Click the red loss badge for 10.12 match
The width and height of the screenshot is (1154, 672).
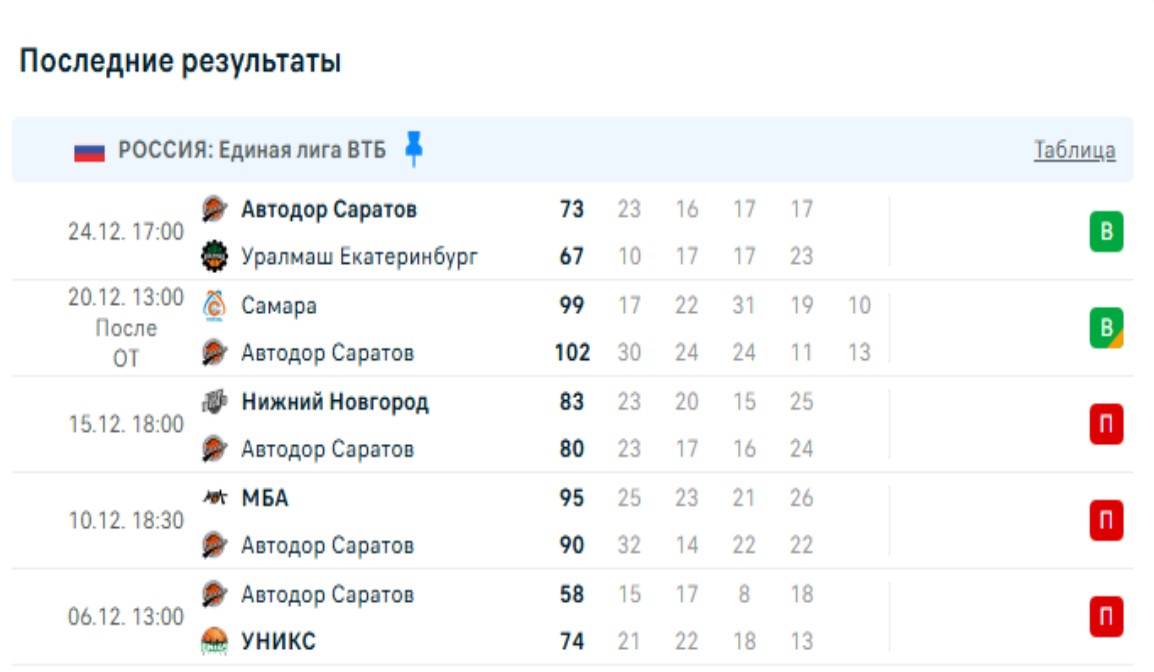(x=1106, y=521)
